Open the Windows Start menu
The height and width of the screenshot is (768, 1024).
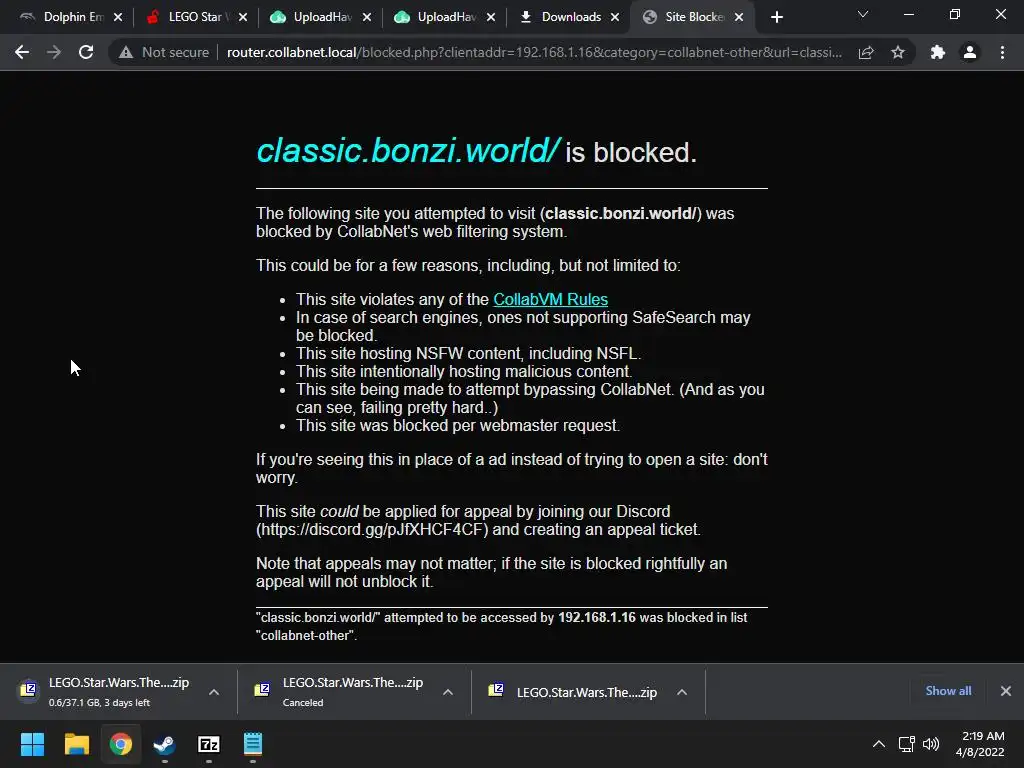(32, 744)
